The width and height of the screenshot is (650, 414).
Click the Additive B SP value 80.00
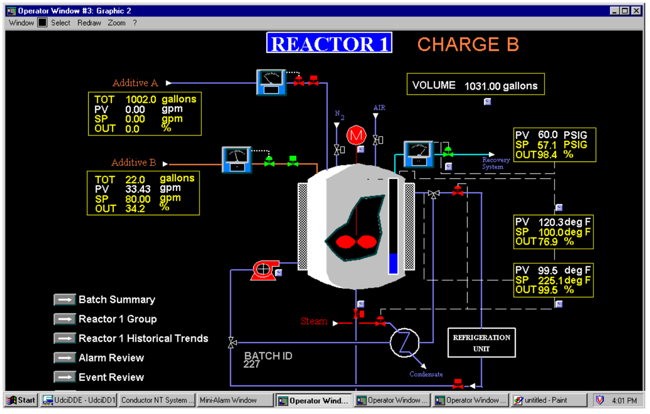[x=138, y=199]
